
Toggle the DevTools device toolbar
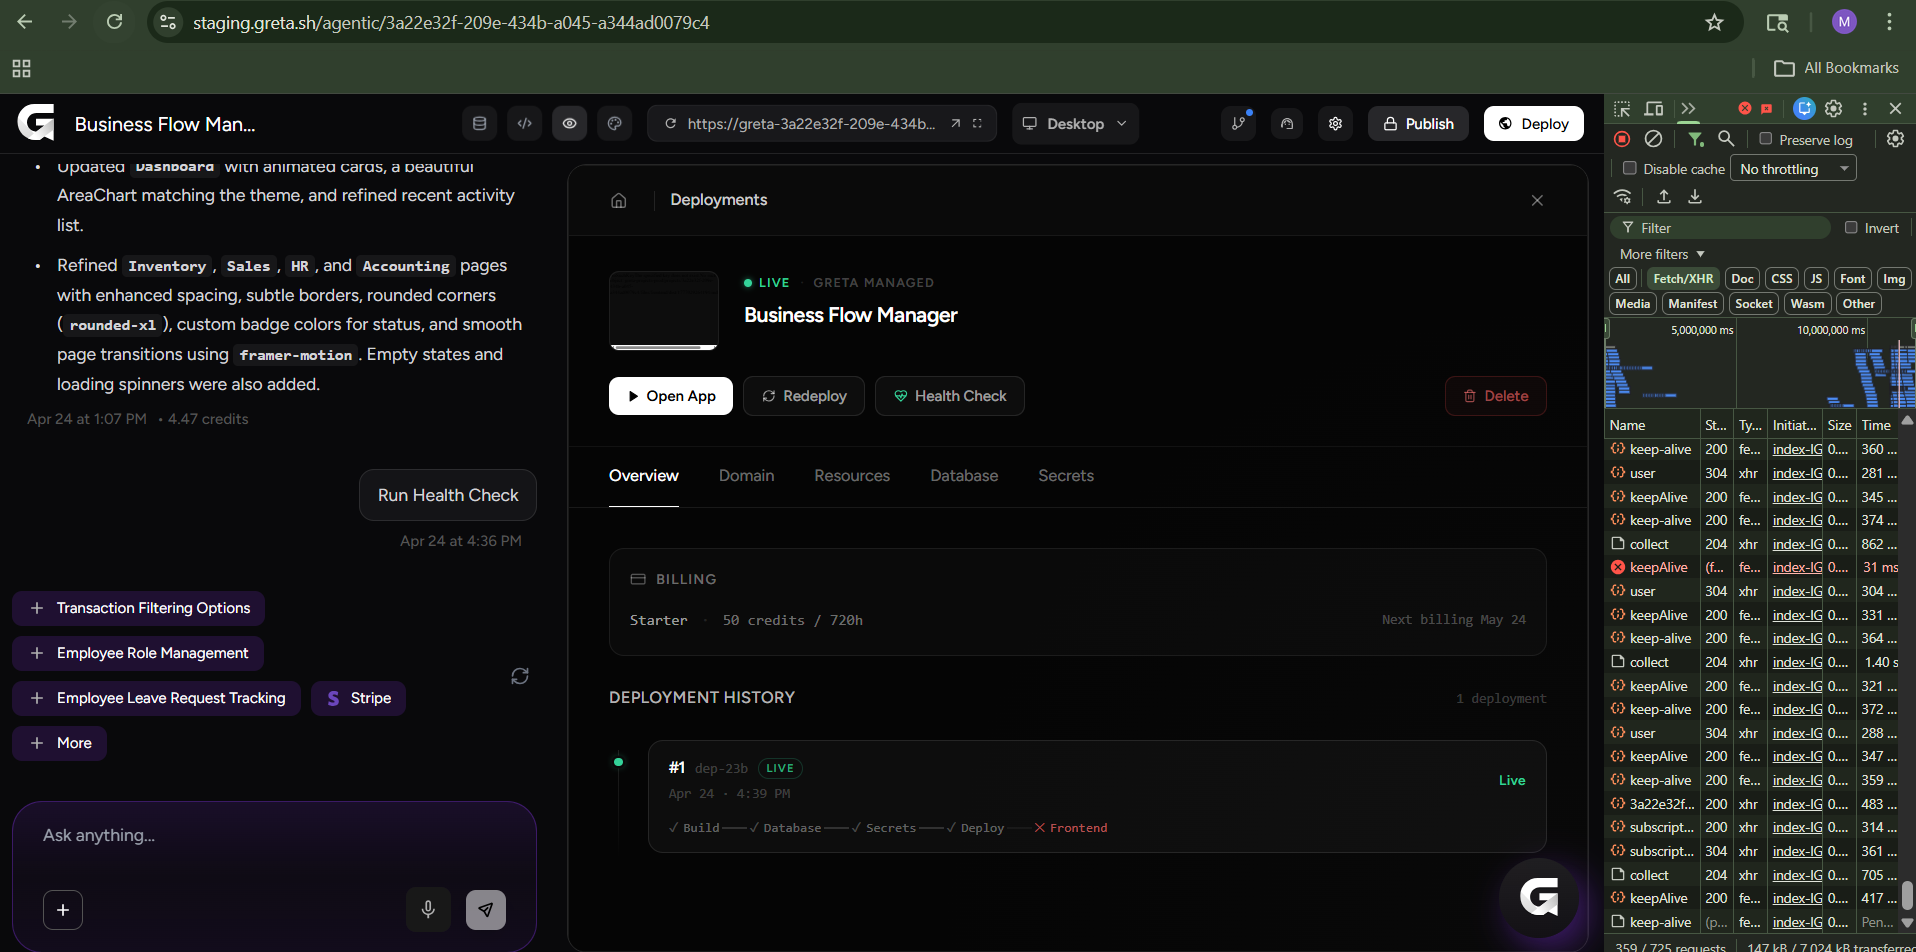click(x=1654, y=108)
